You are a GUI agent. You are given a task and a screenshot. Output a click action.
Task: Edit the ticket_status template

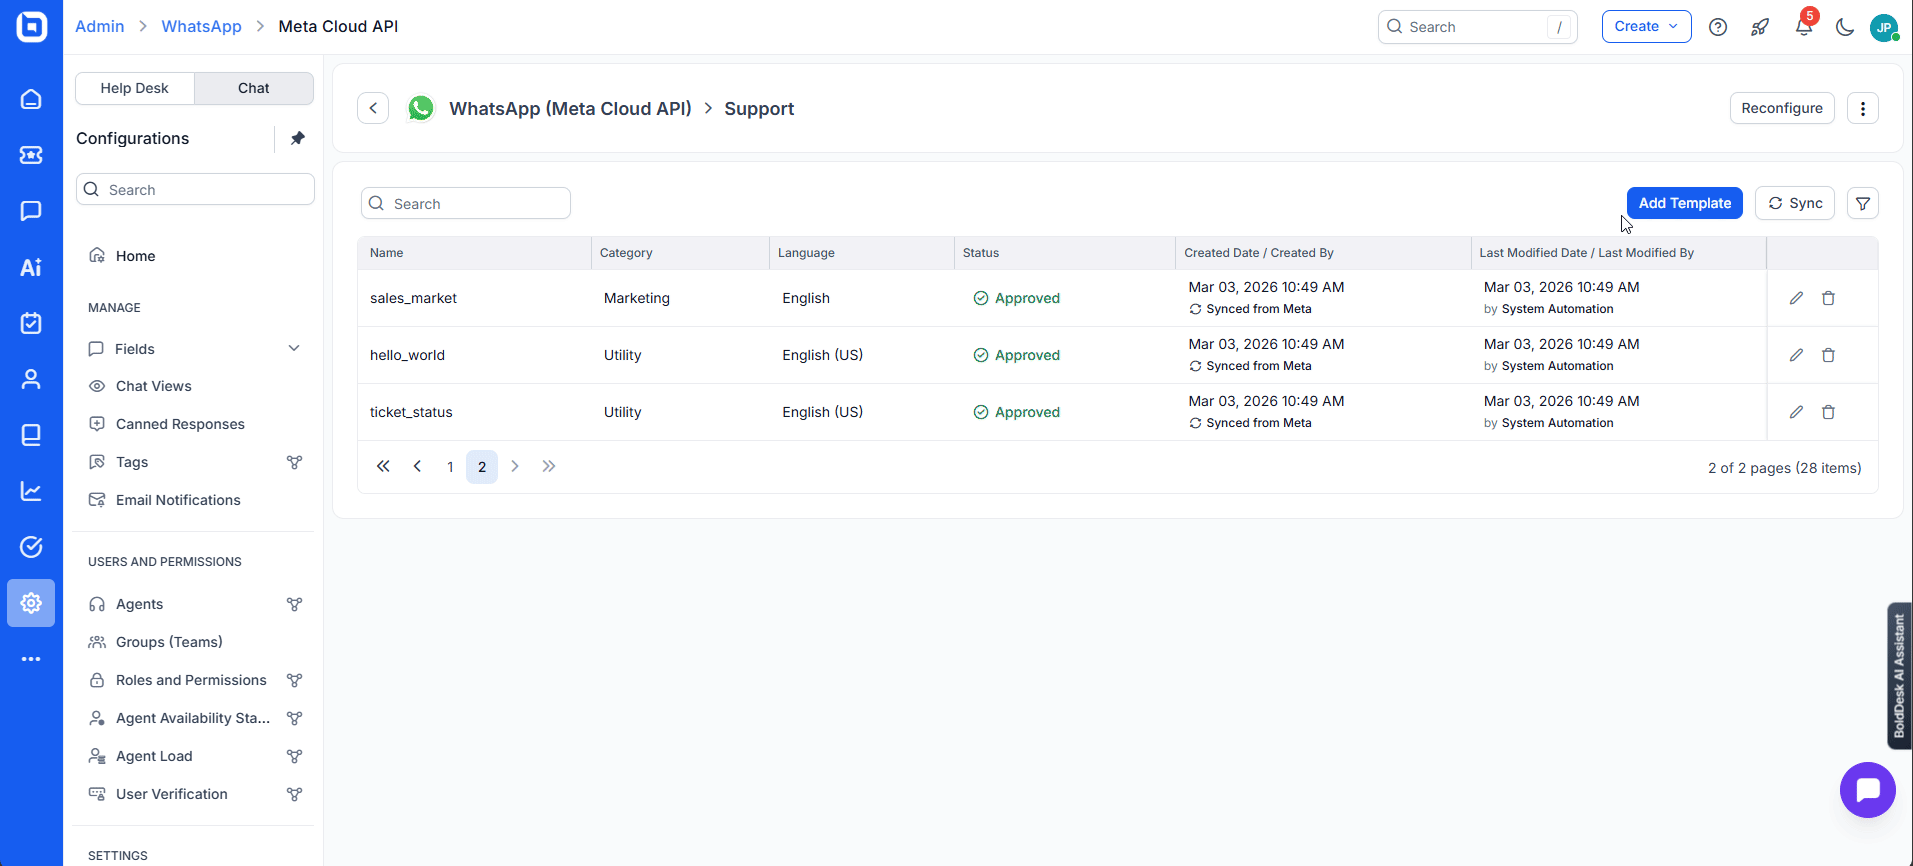point(1796,412)
